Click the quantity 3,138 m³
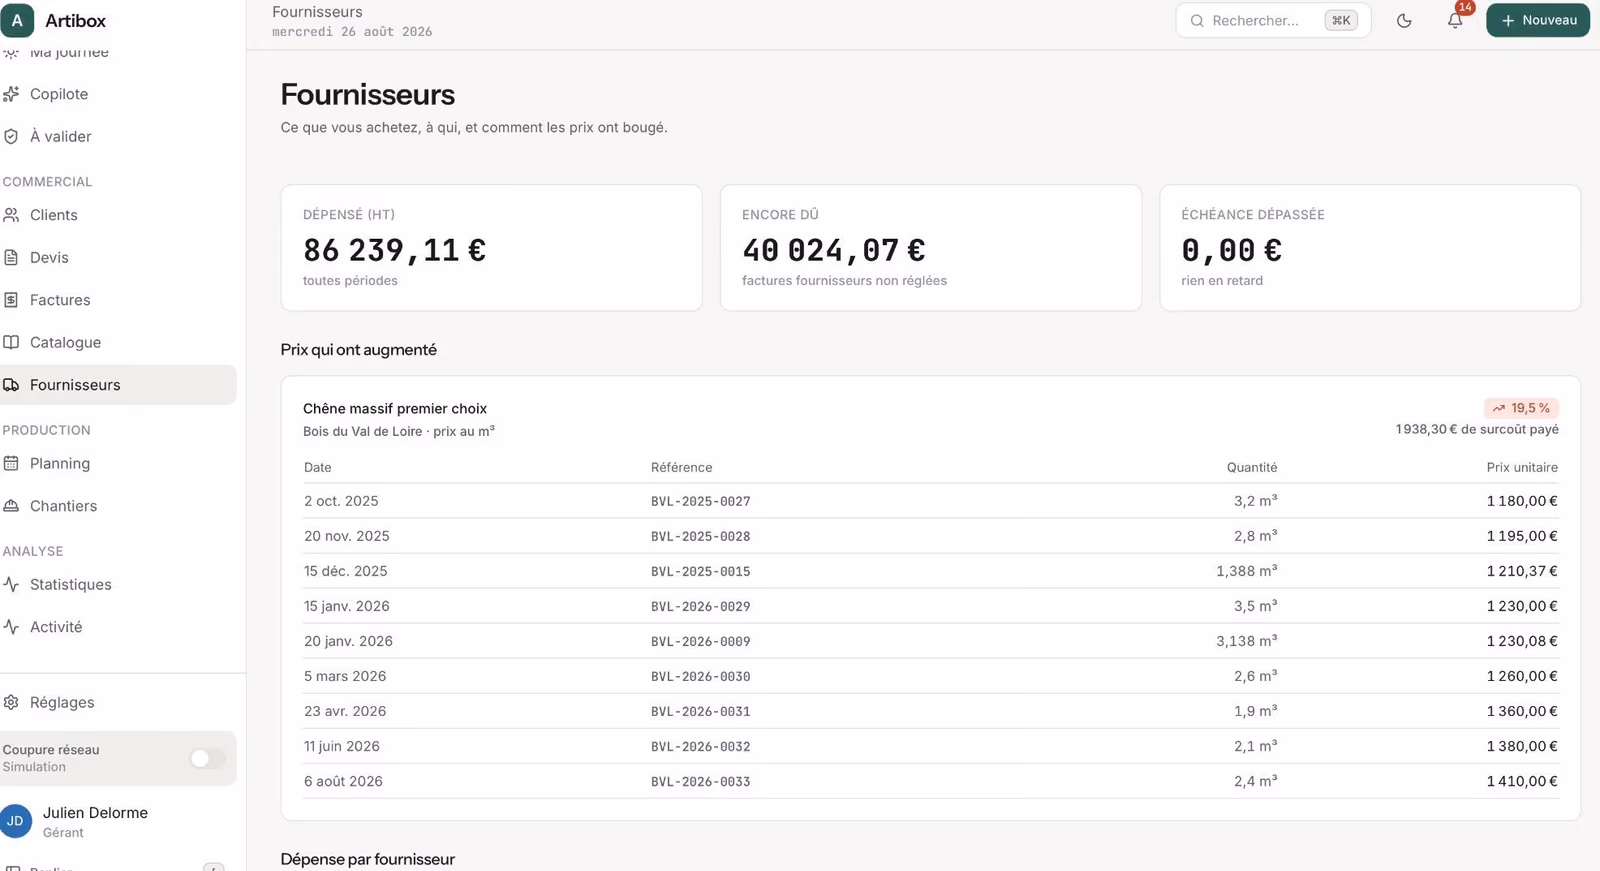The height and width of the screenshot is (871, 1600). tap(1247, 641)
